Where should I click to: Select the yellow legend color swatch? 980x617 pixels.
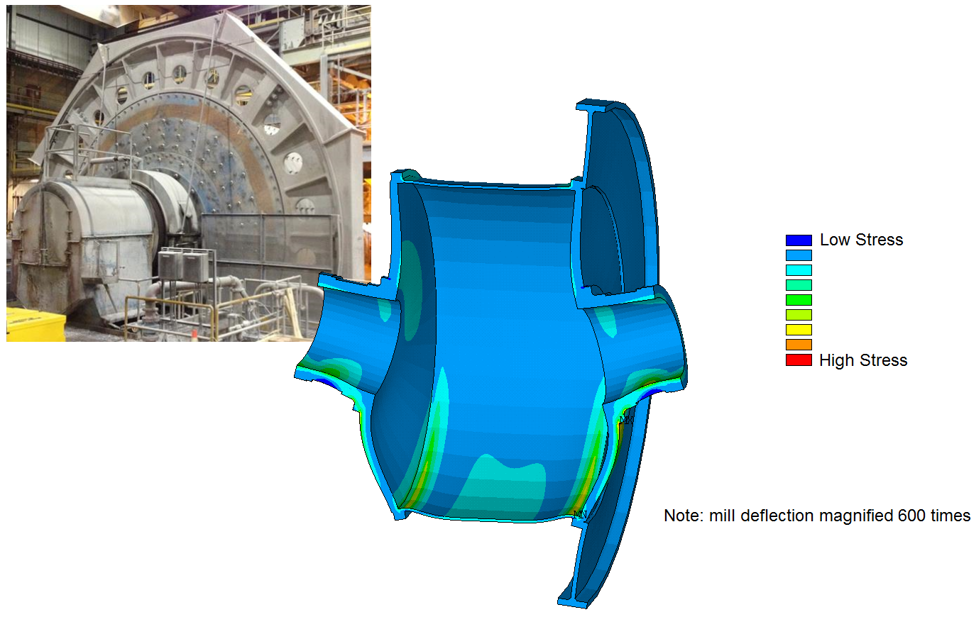[x=798, y=330]
